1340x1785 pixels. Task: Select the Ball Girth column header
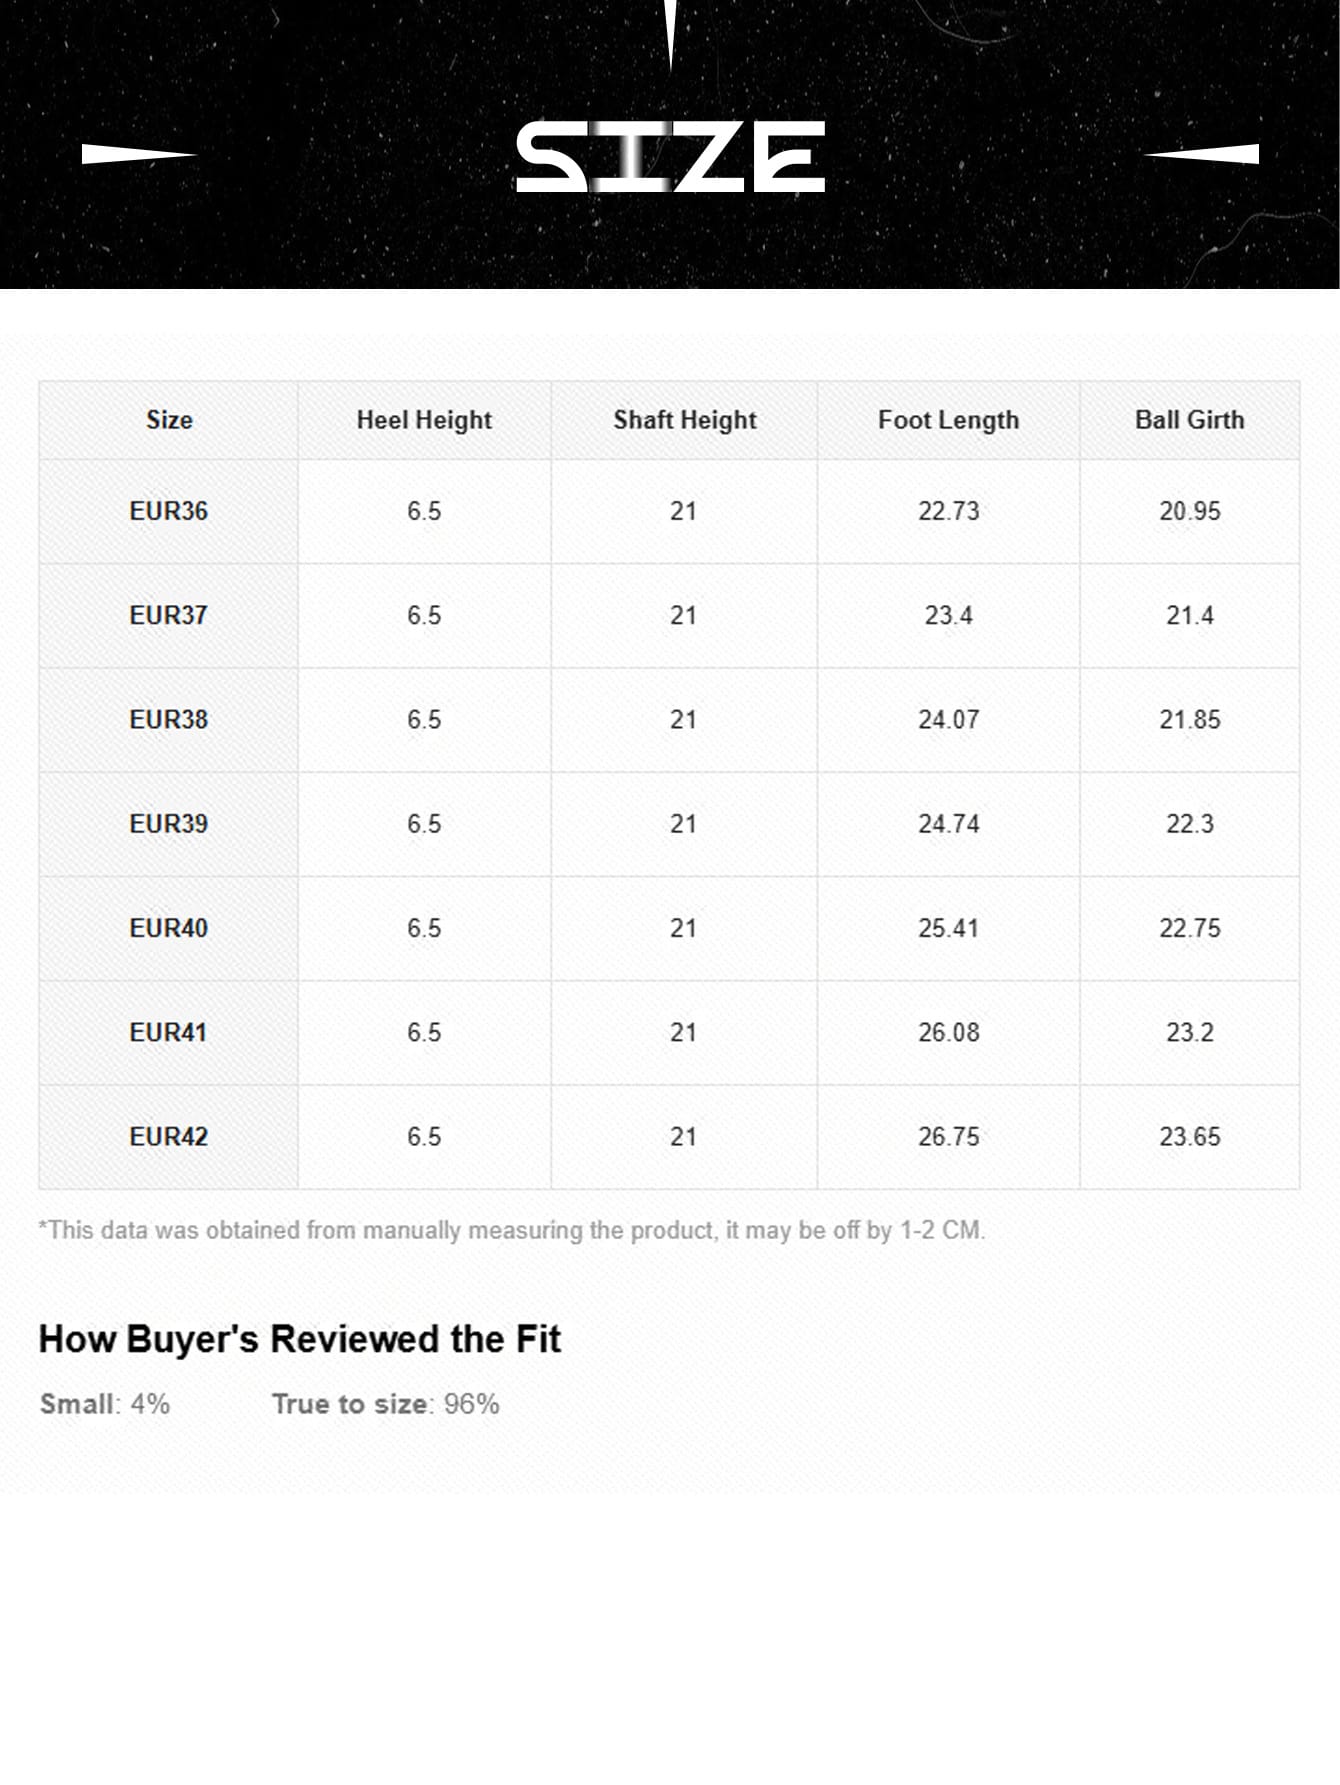tap(1189, 420)
